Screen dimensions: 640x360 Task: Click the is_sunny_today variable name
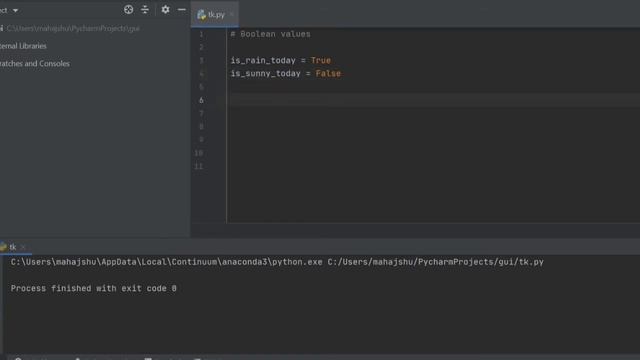point(265,73)
